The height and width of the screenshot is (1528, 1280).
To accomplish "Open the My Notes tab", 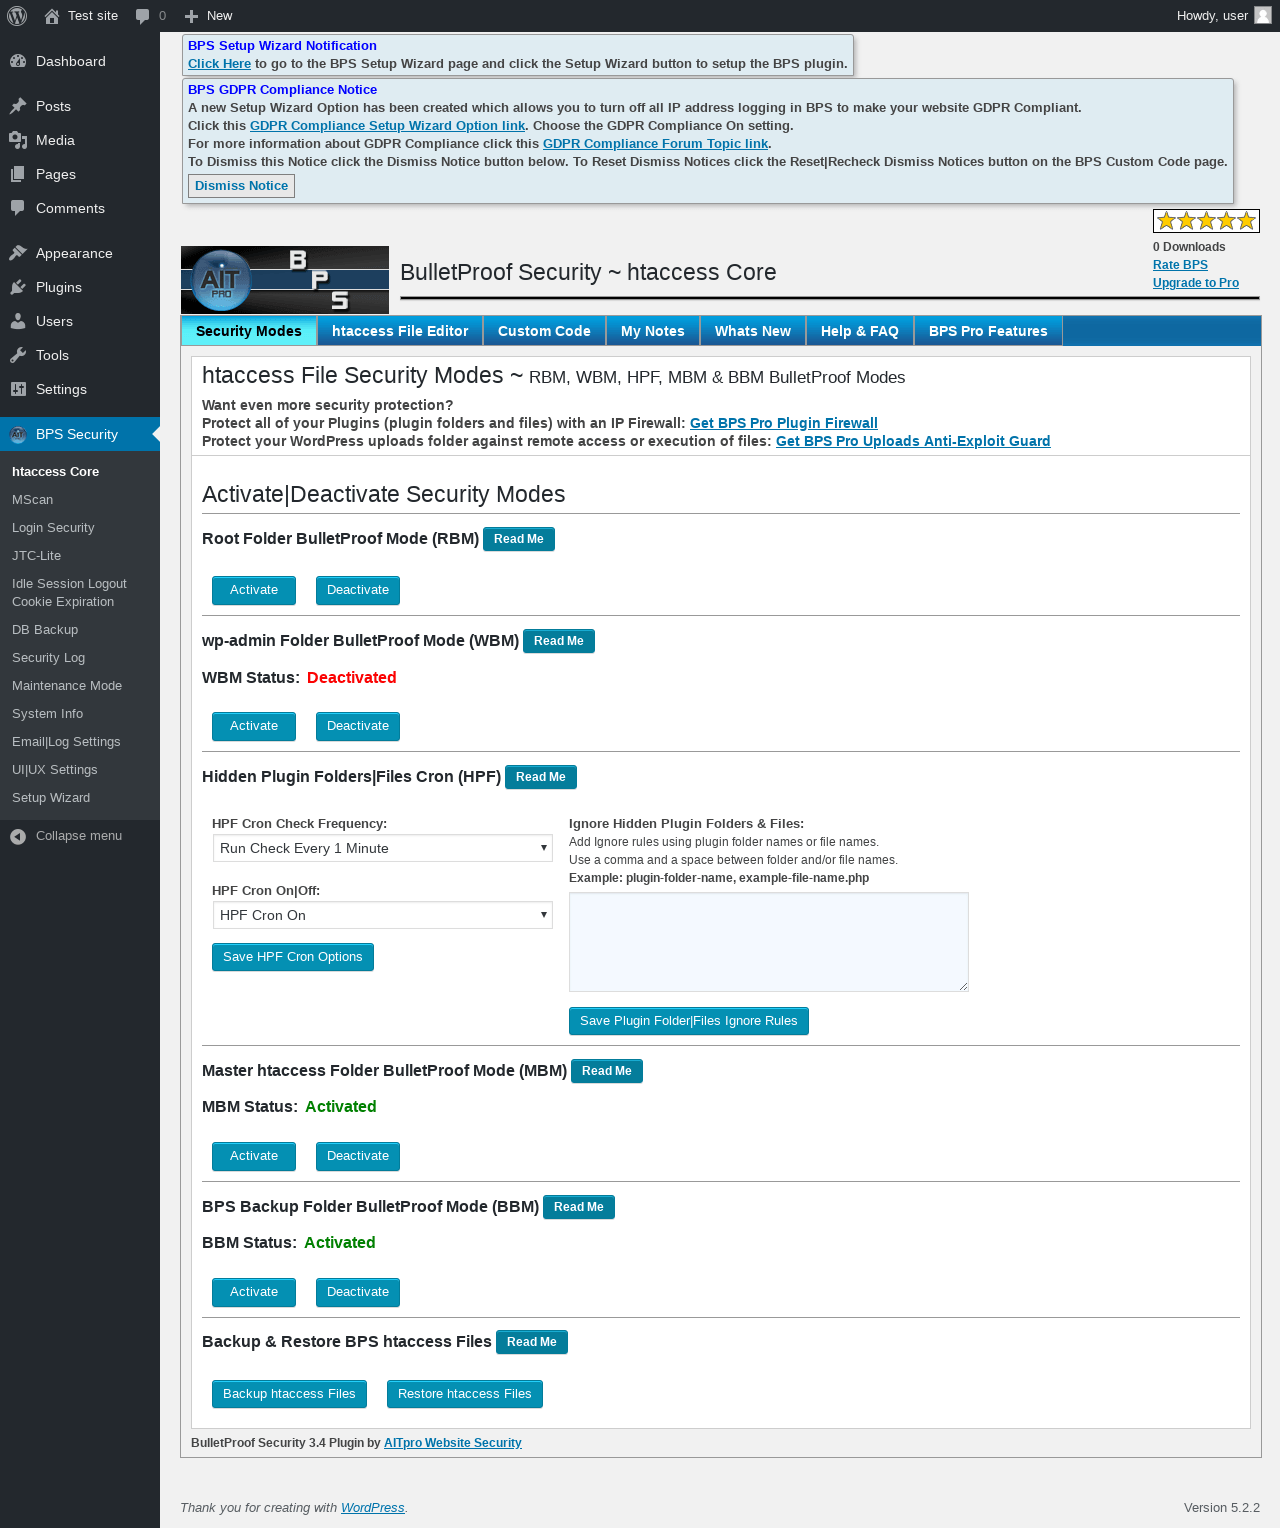I will pos(653,331).
